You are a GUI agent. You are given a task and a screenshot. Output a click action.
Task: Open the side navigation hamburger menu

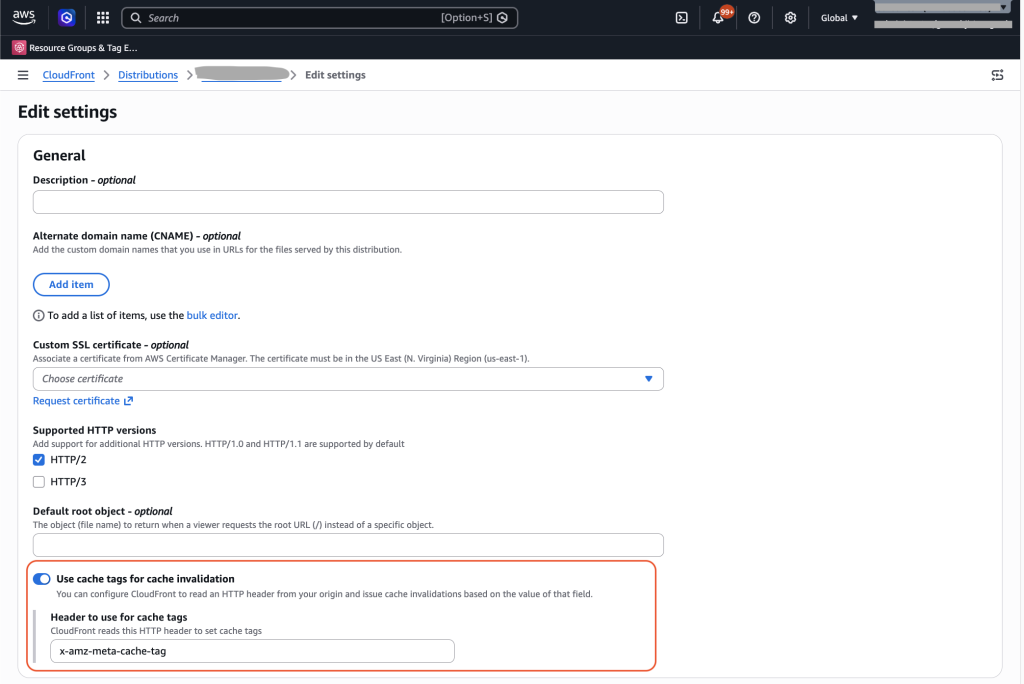point(23,75)
